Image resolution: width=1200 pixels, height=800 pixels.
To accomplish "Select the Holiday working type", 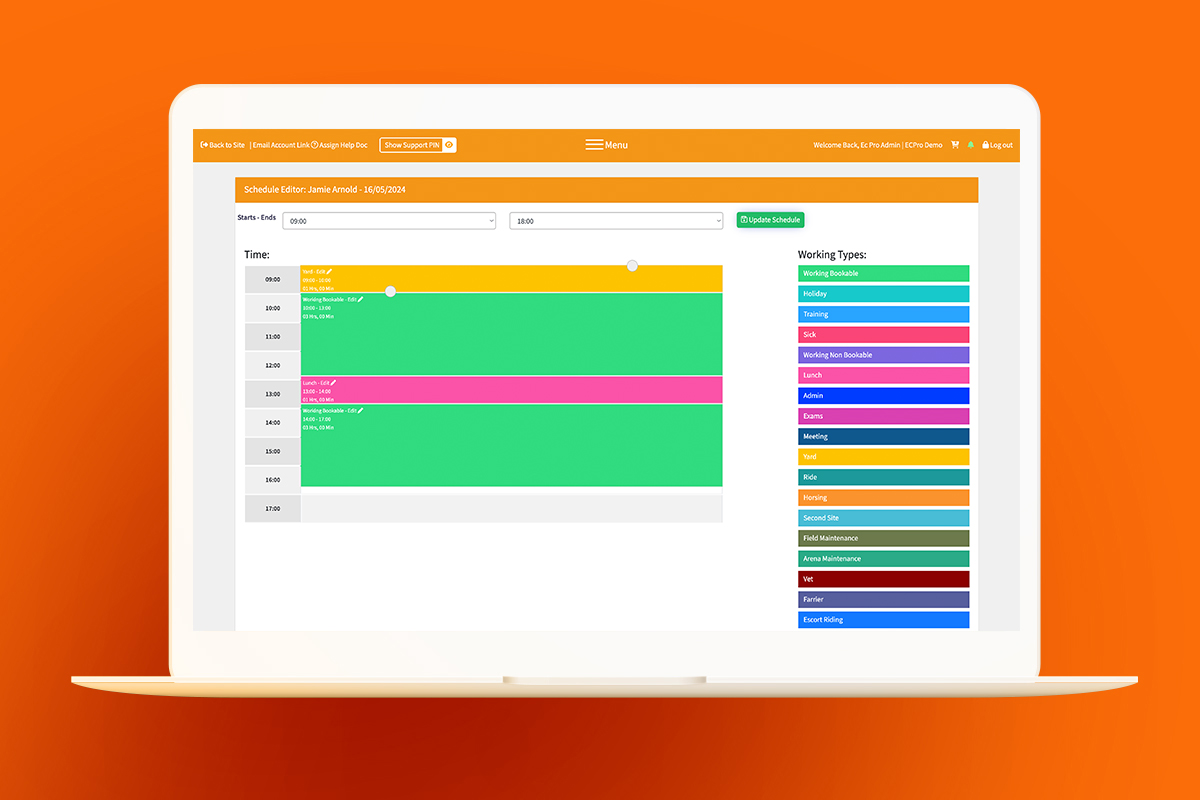I will coord(883,293).
